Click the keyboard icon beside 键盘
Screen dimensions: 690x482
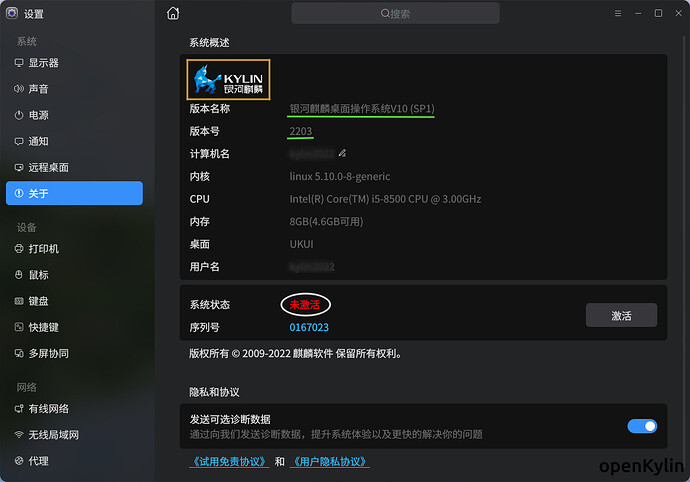[x=19, y=302]
